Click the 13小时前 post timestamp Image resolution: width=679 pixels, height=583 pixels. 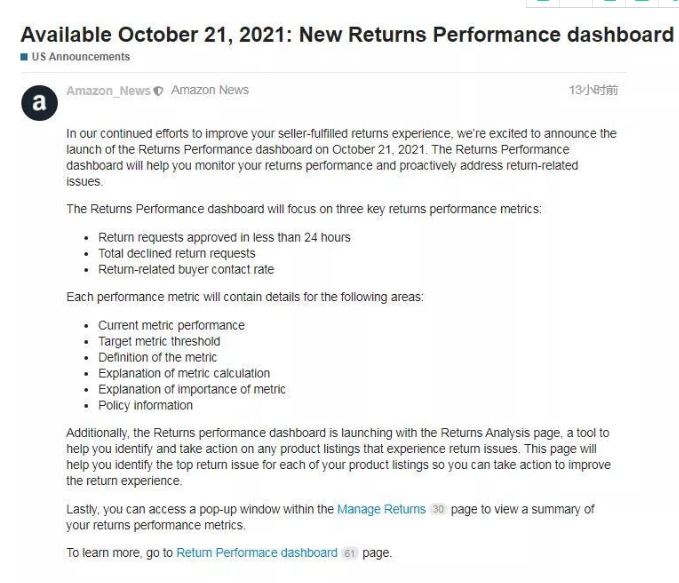pyautogui.click(x=593, y=90)
